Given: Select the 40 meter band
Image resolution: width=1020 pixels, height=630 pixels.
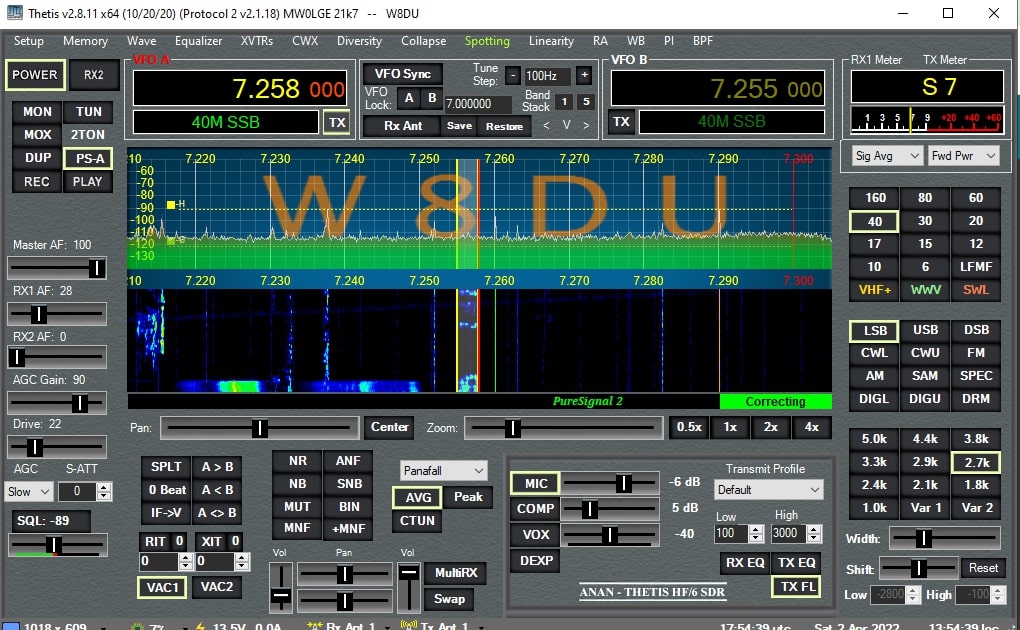Looking at the screenshot, I should [x=874, y=221].
